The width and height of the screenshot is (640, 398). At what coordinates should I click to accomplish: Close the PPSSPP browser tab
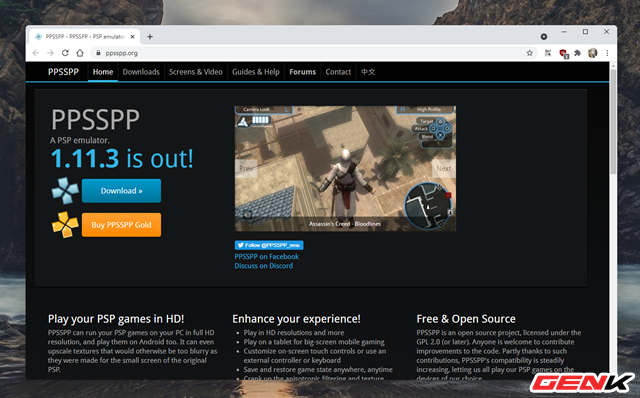point(132,37)
